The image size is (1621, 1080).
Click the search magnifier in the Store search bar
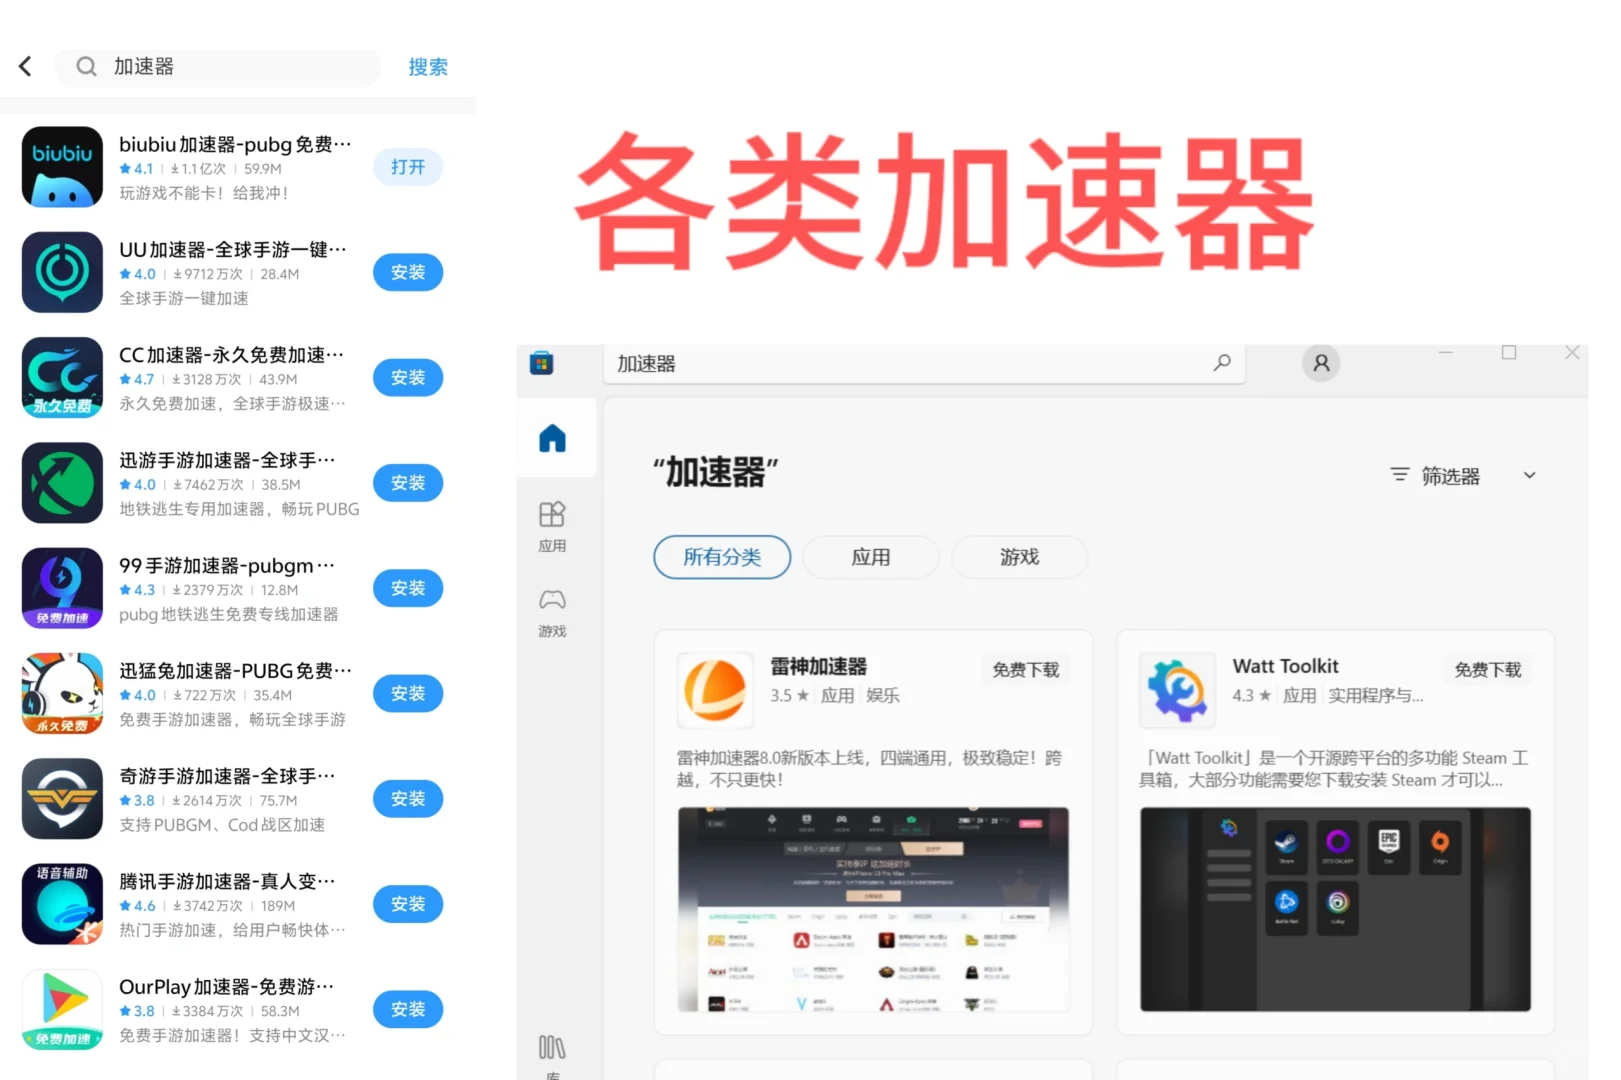pos(1222,363)
